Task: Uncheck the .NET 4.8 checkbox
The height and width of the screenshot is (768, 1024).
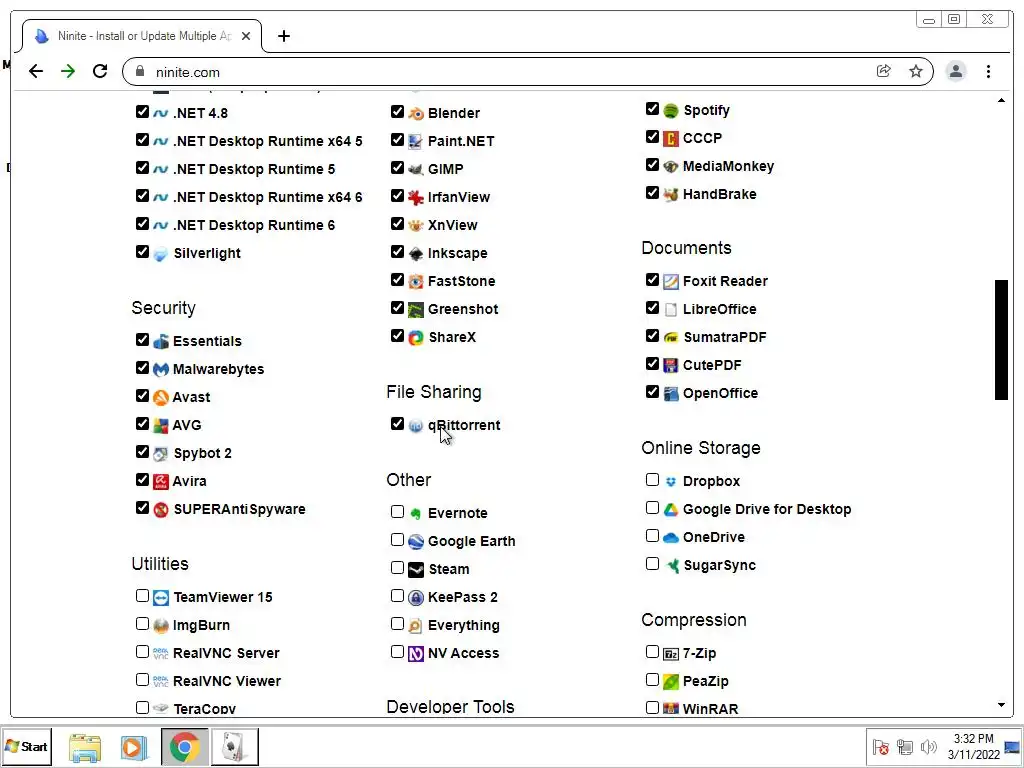Action: [x=142, y=112]
